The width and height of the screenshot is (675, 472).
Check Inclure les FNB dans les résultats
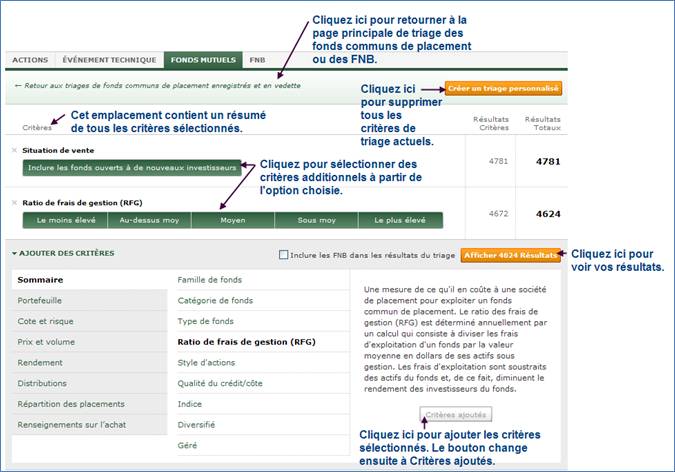[283, 255]
